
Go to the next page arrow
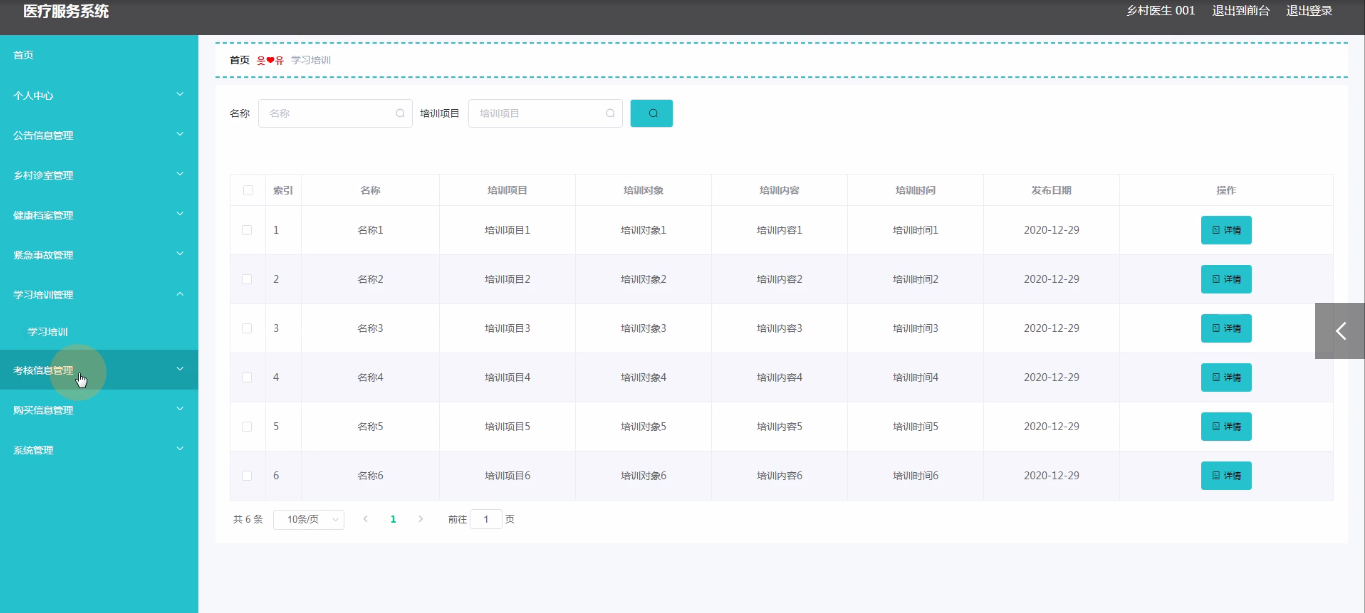click(421, 519)
